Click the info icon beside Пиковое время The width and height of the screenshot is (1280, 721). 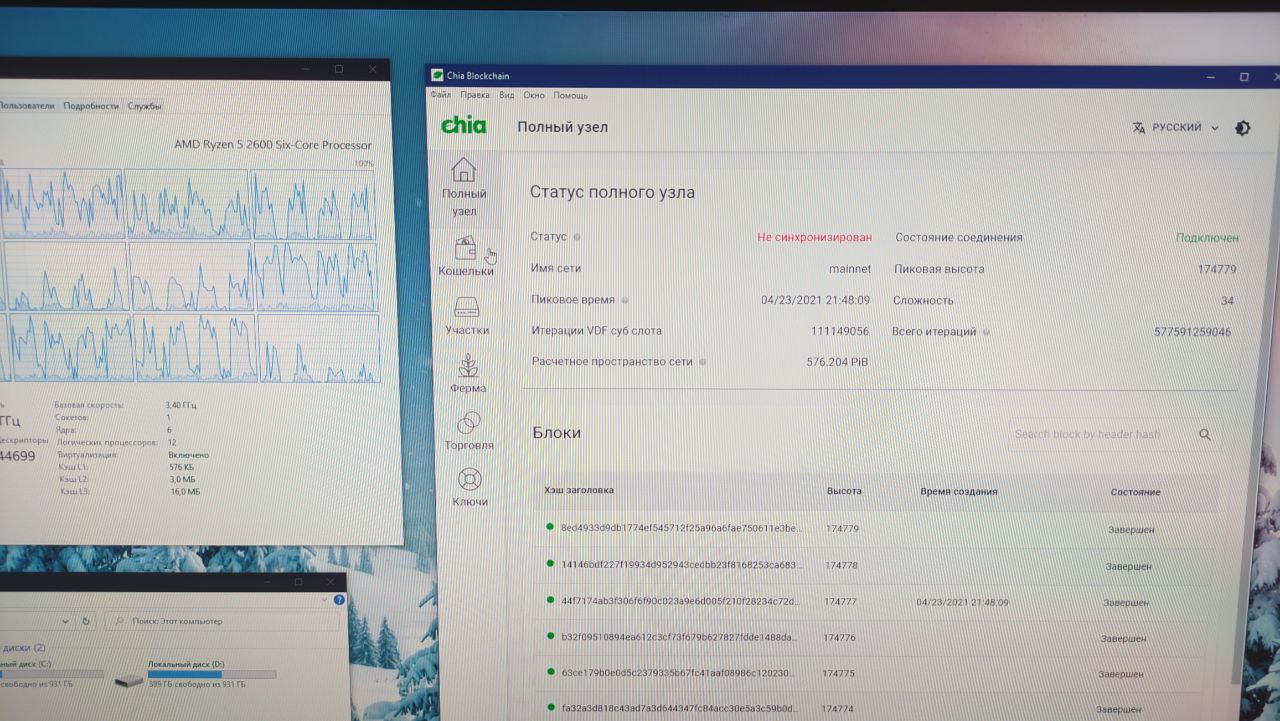tap(625, 300)
